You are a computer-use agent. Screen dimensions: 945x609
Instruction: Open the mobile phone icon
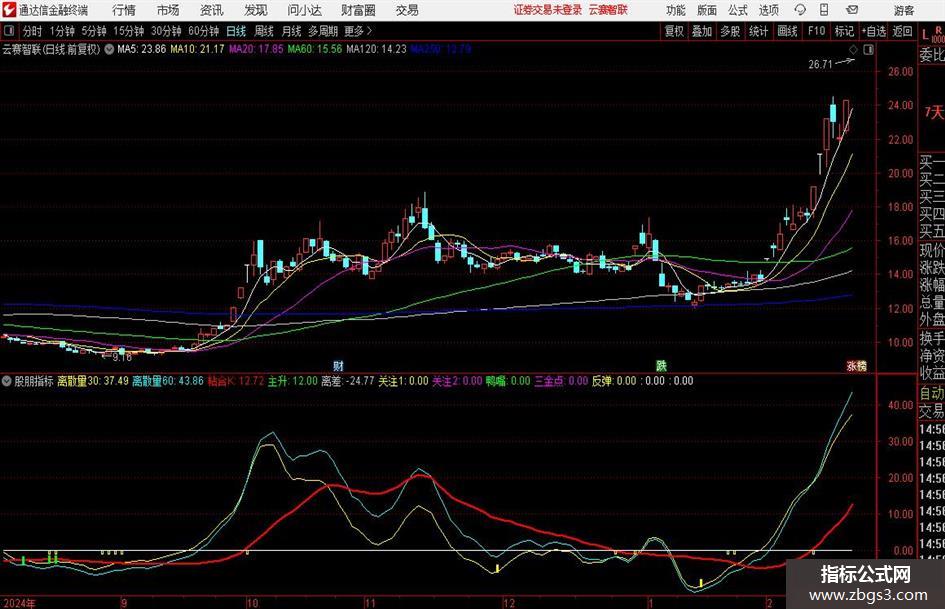pyautogui.click(x=824, y=10)
